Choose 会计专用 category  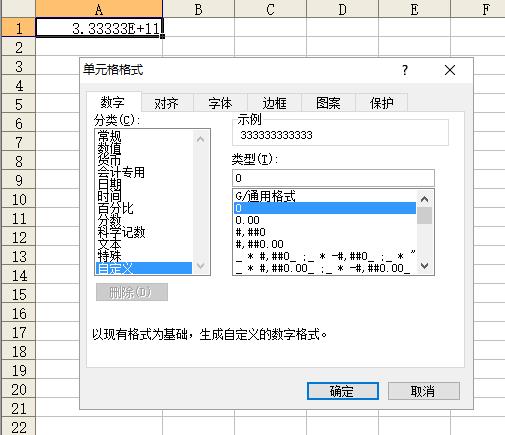tap(144, 172)
